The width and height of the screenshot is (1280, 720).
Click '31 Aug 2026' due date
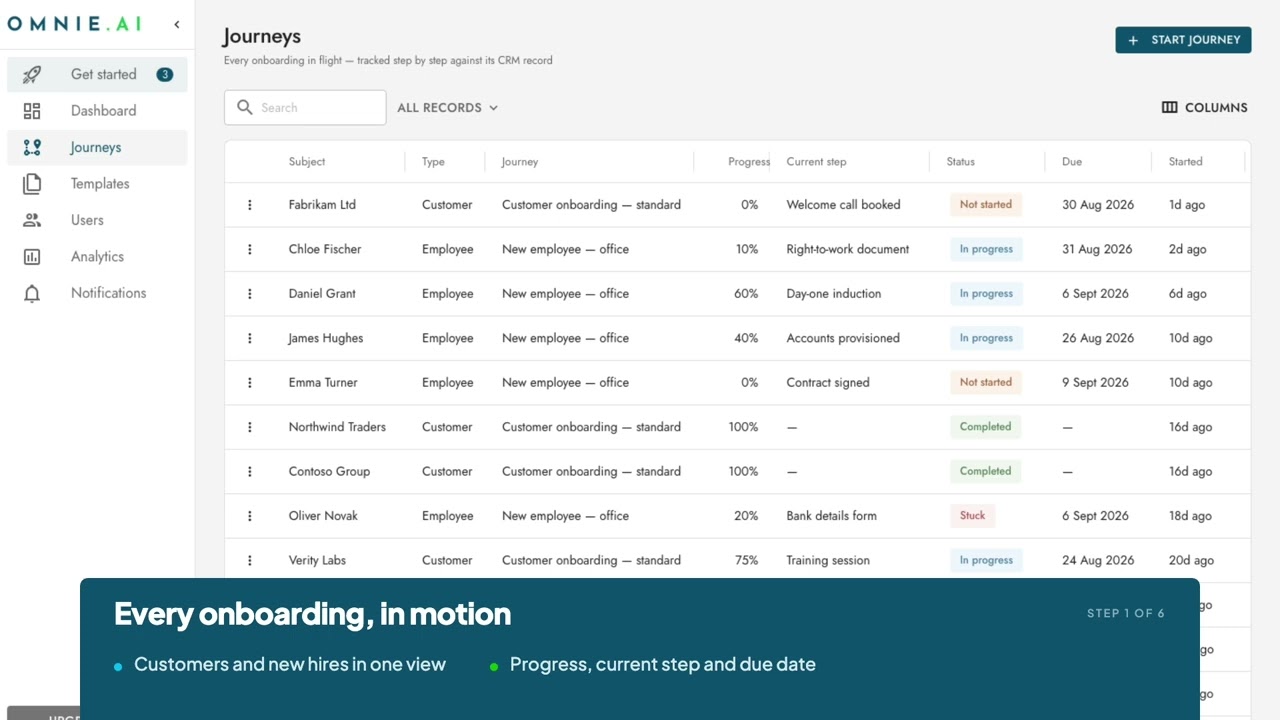coord(1098,249)
